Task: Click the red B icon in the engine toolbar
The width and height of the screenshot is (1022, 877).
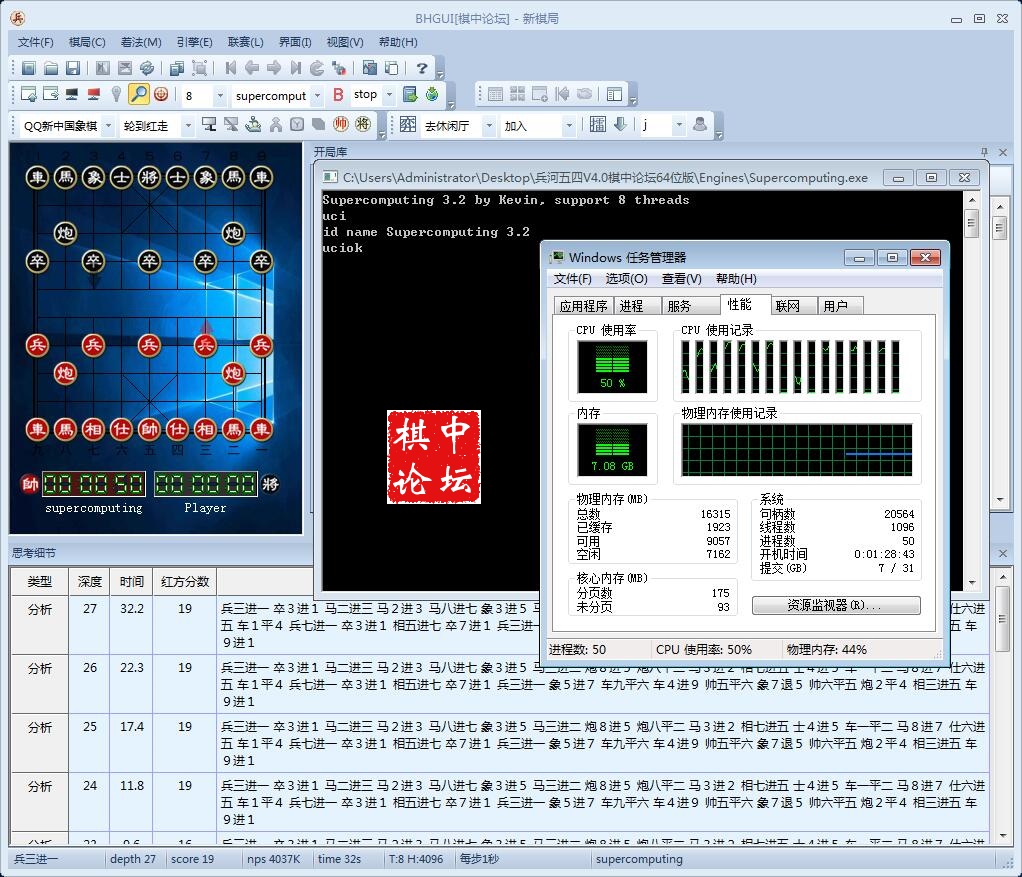Action: (338, 94)
